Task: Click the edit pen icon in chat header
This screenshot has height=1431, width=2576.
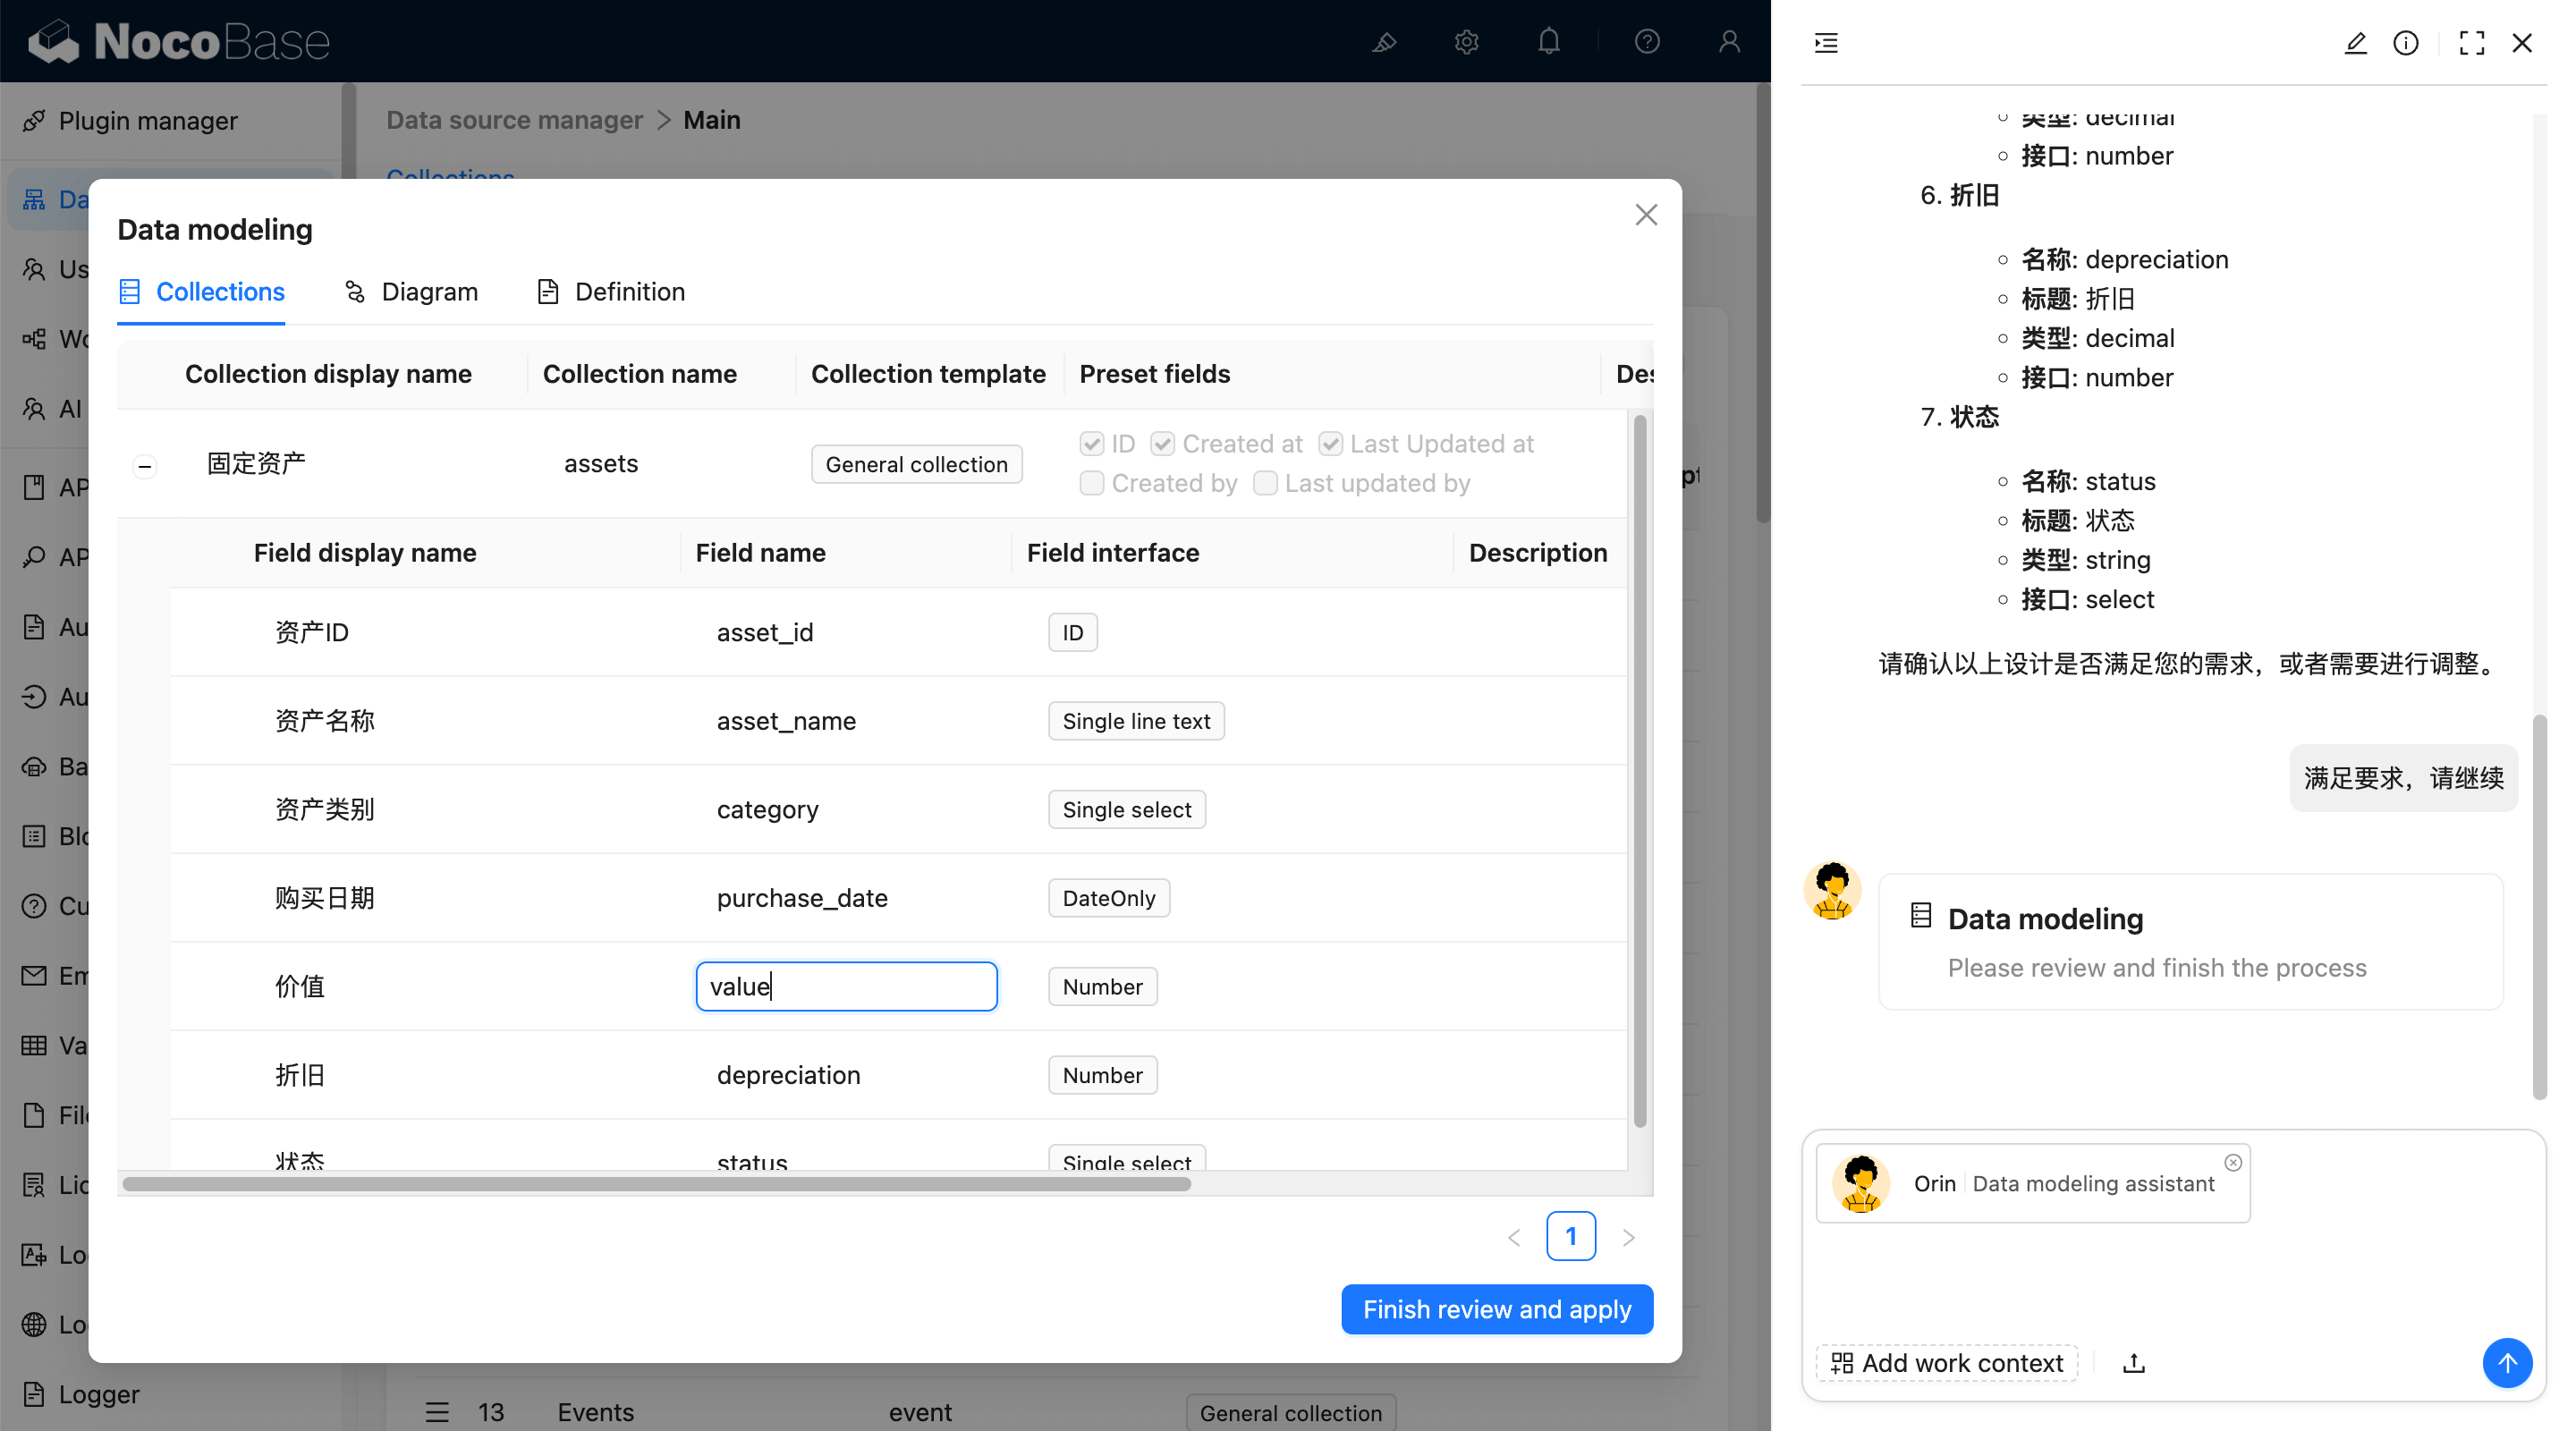Action: coord(2356,43)
